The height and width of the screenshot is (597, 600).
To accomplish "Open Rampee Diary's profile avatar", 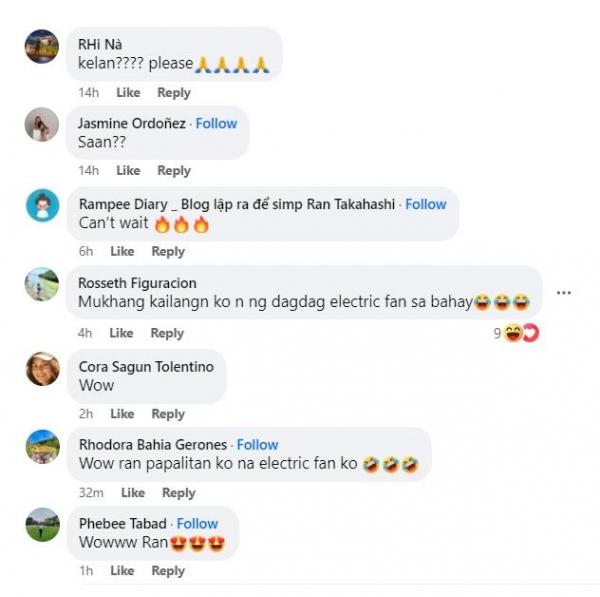I will pyautogui.click(x=42, y=205).
